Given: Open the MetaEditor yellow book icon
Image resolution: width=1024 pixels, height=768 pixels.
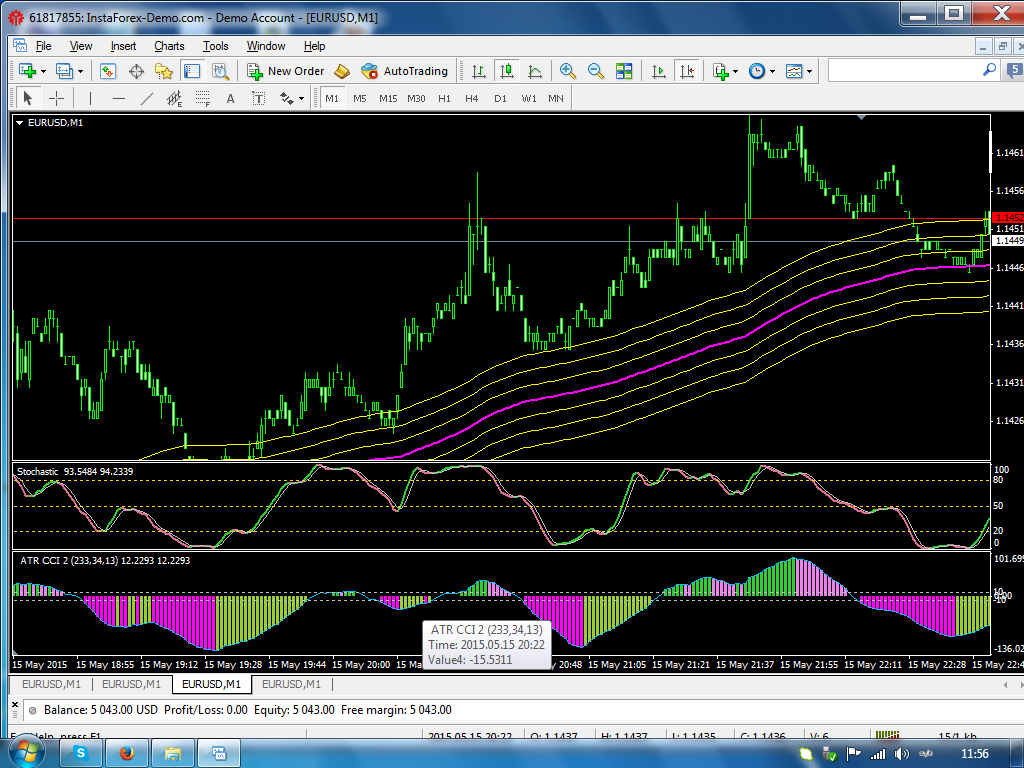Looking at the screenshot, I should 342,71.
